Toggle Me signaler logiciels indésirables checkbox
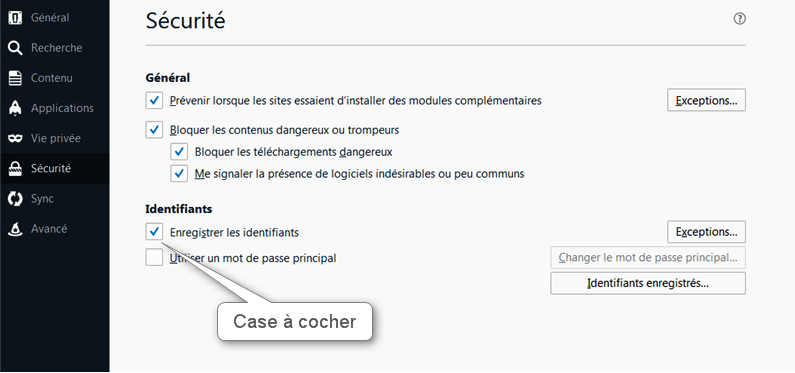This screenshot has height=373, width=795. tap(179, 173)
